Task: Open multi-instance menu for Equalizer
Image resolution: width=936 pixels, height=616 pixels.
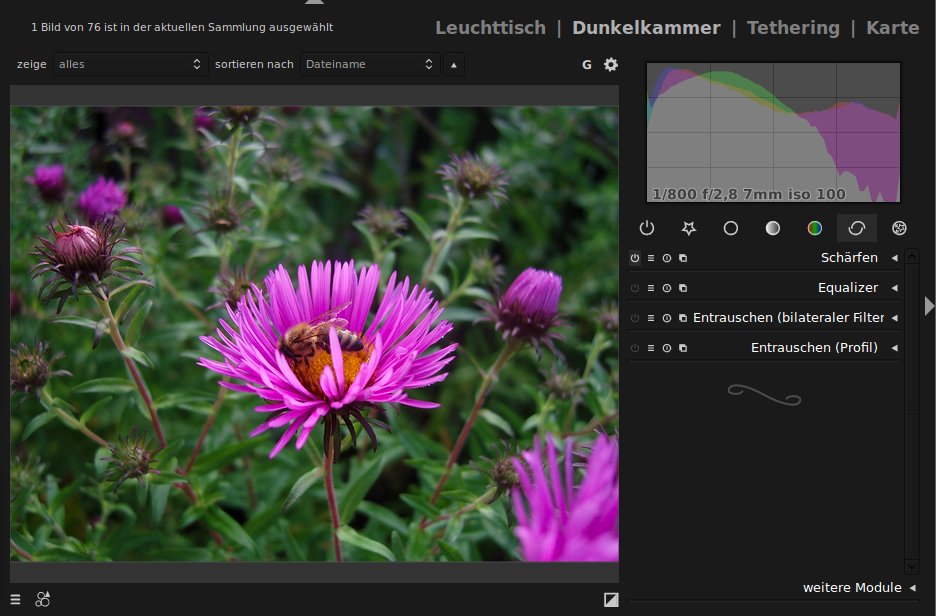Action: [x=683, y=288]
